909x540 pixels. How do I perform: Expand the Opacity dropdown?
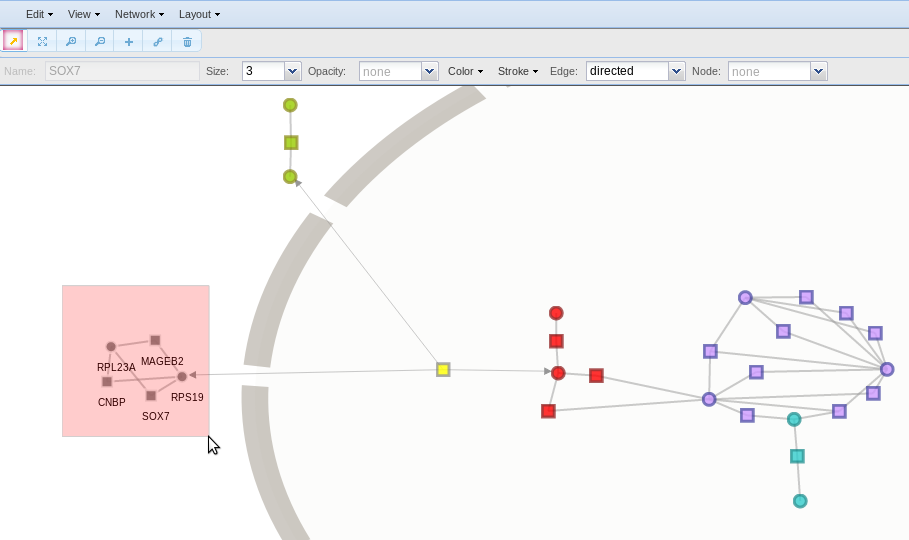coord(429,71)
